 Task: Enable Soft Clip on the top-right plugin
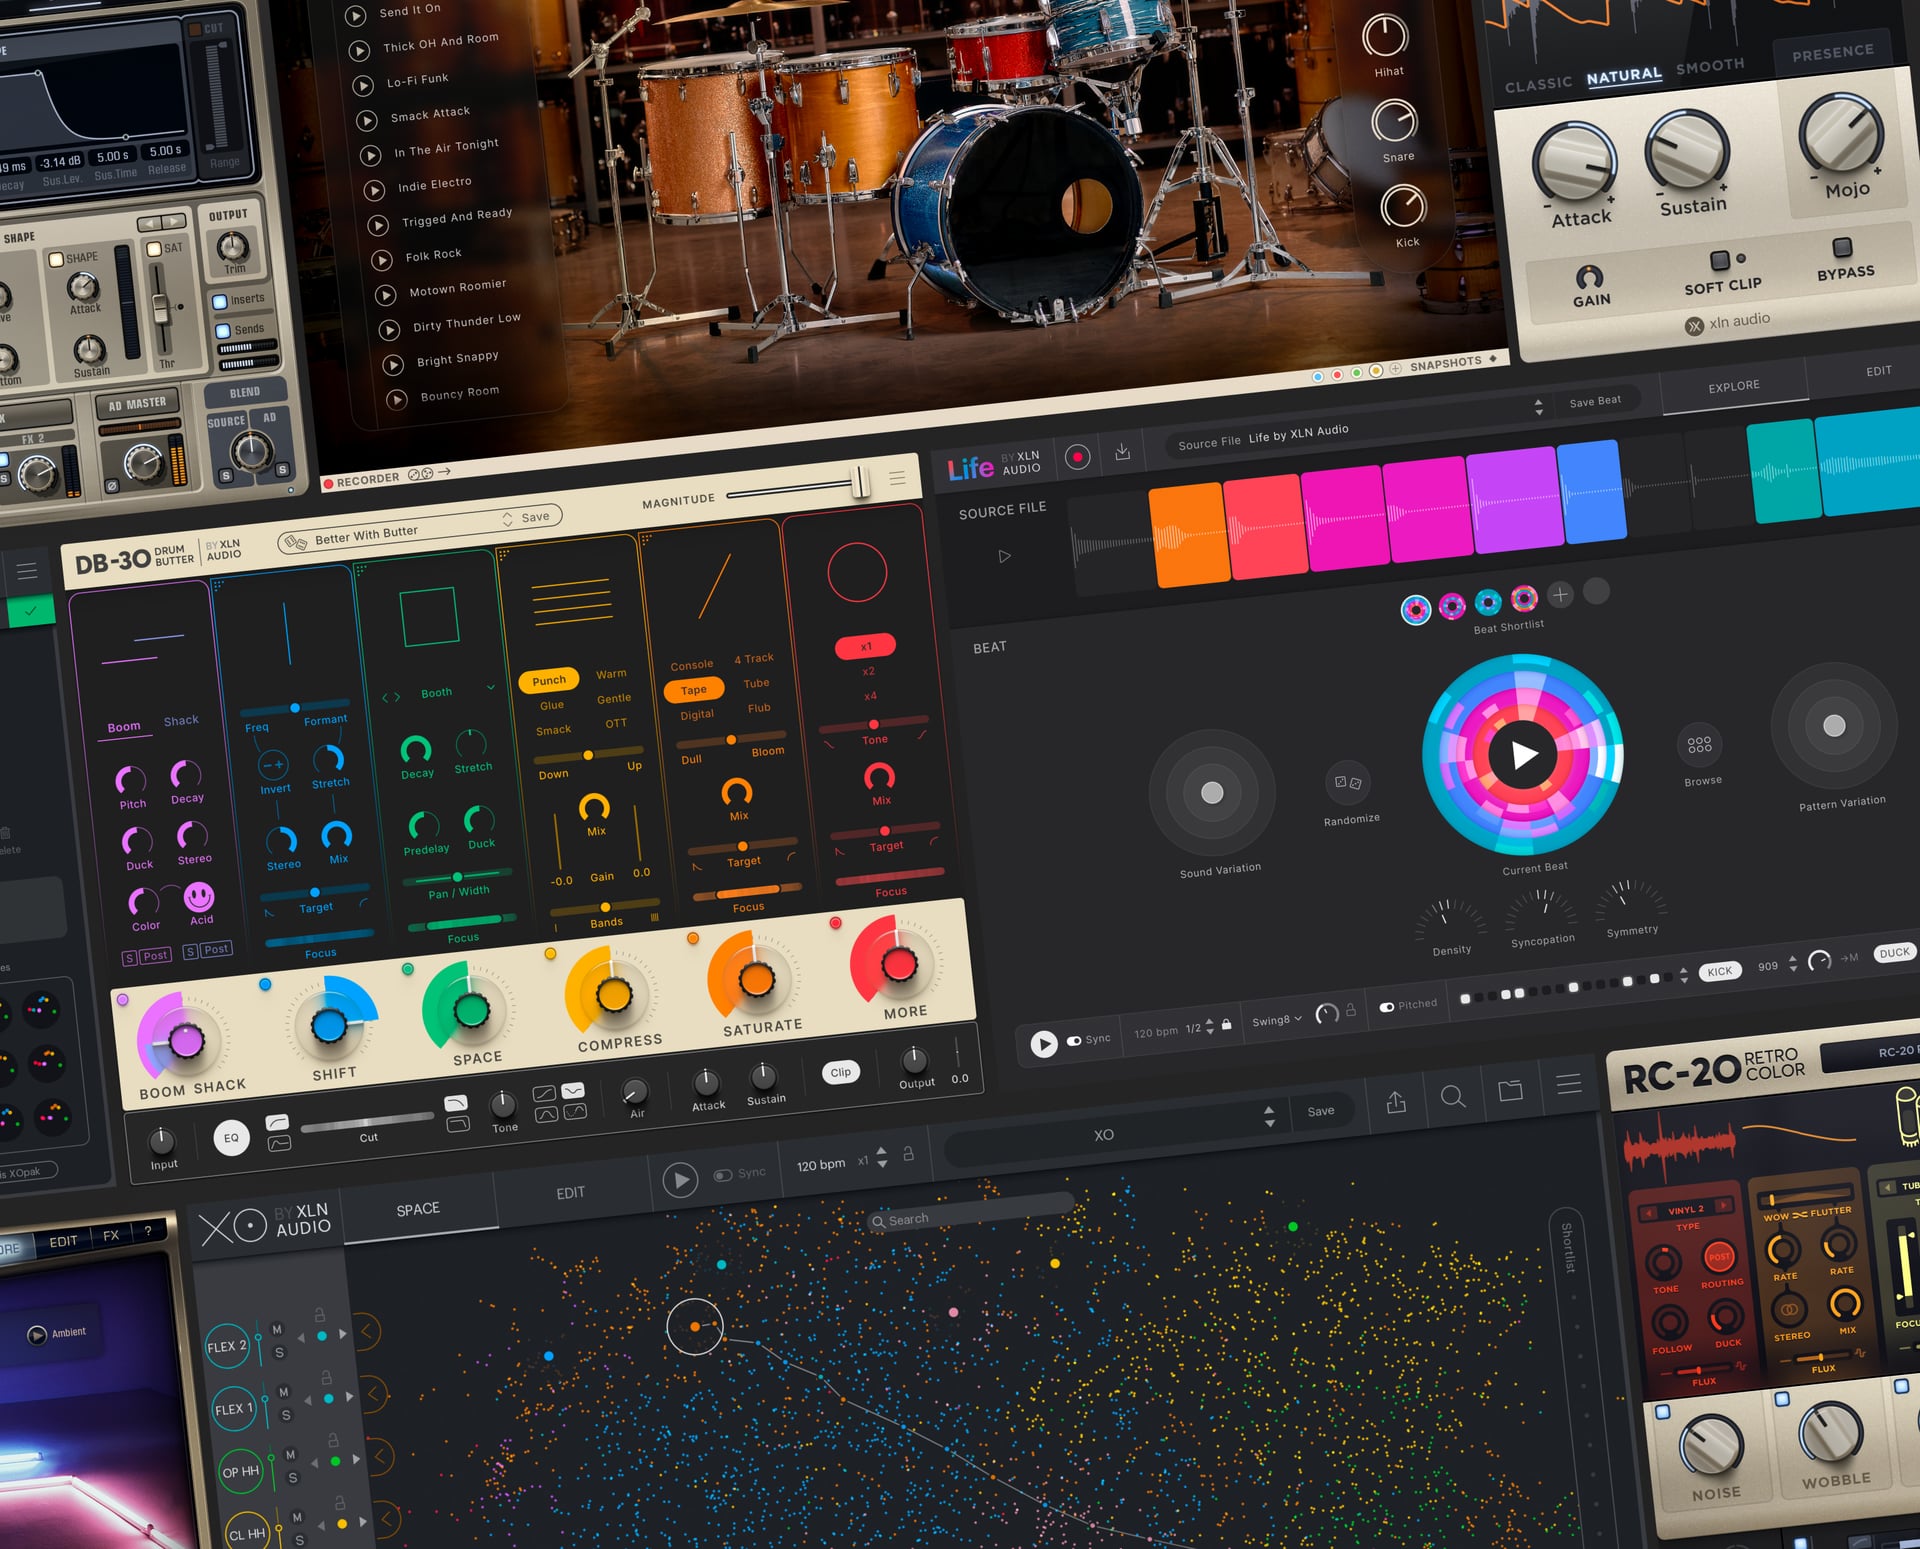(x=1721, y=262)
